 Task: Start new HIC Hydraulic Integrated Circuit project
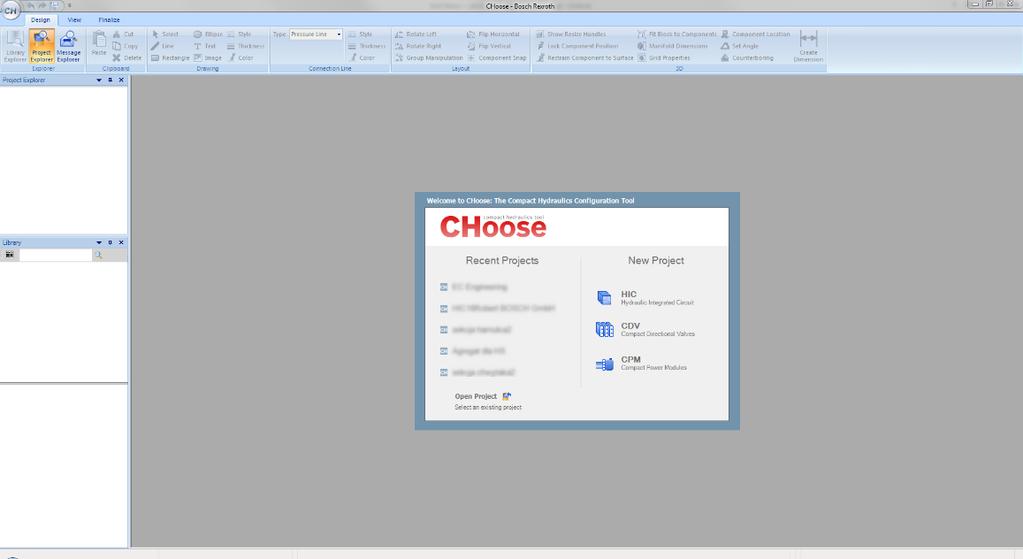(x=645, y=298)
